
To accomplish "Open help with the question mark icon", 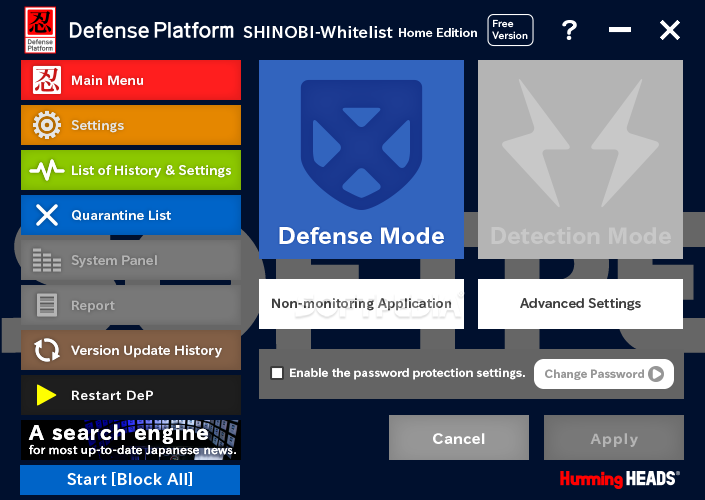I will point(569,30).
